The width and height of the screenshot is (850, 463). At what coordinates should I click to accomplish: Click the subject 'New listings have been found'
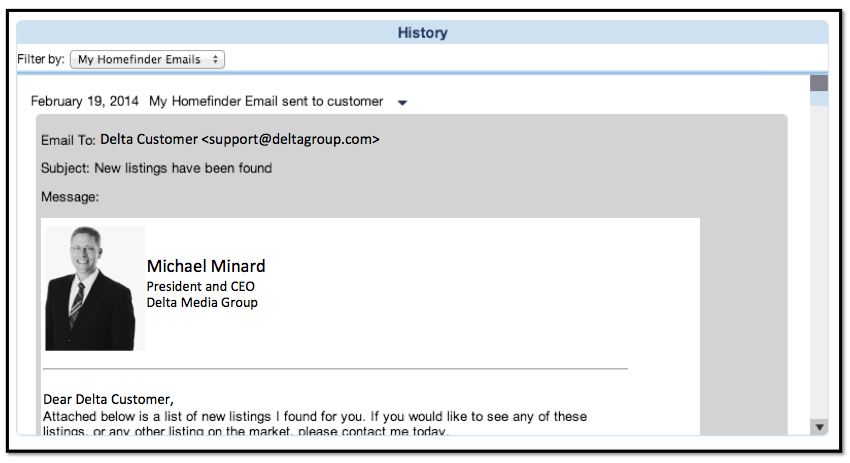pos(183,168)
